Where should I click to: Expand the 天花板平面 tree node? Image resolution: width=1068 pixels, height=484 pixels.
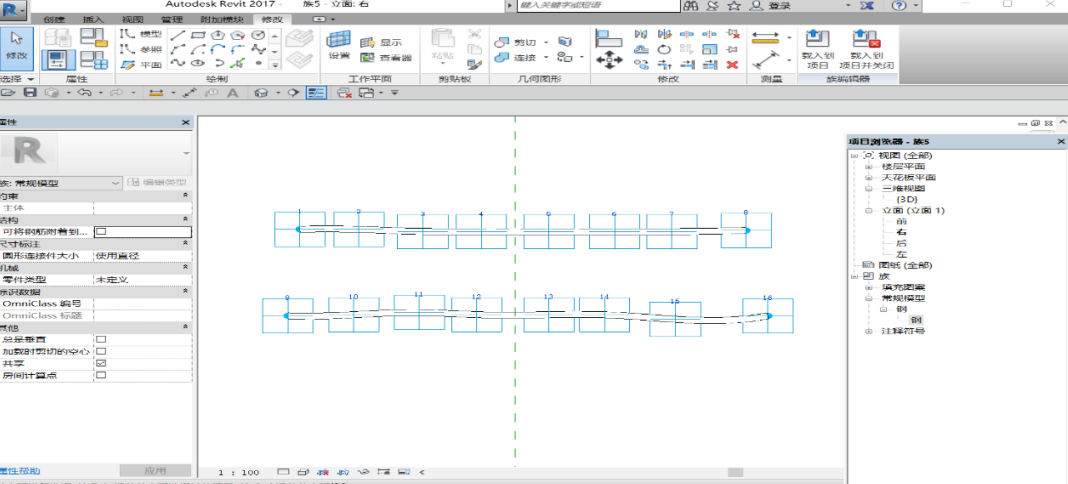(x=868, y=178)
